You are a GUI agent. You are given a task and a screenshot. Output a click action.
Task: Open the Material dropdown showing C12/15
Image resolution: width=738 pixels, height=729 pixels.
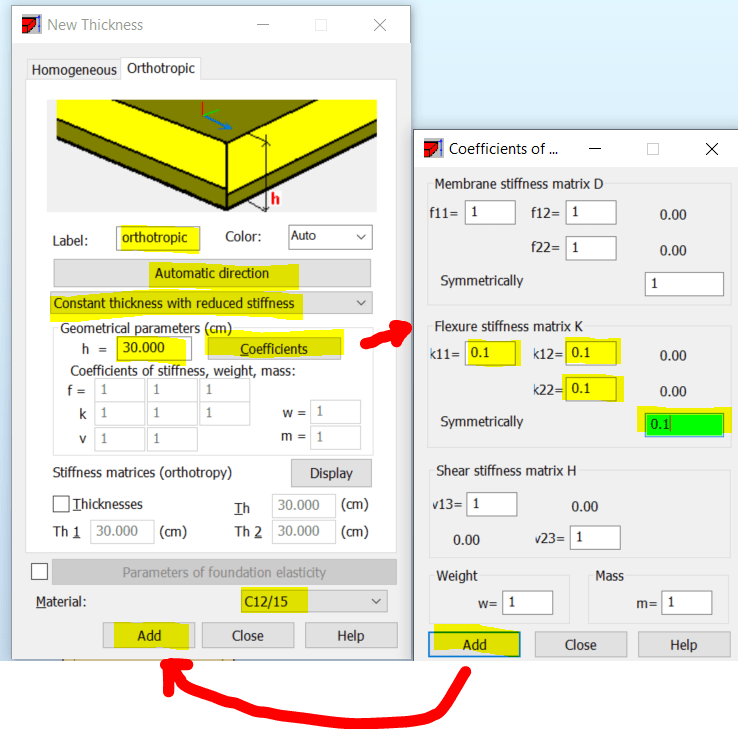(314, 601)
